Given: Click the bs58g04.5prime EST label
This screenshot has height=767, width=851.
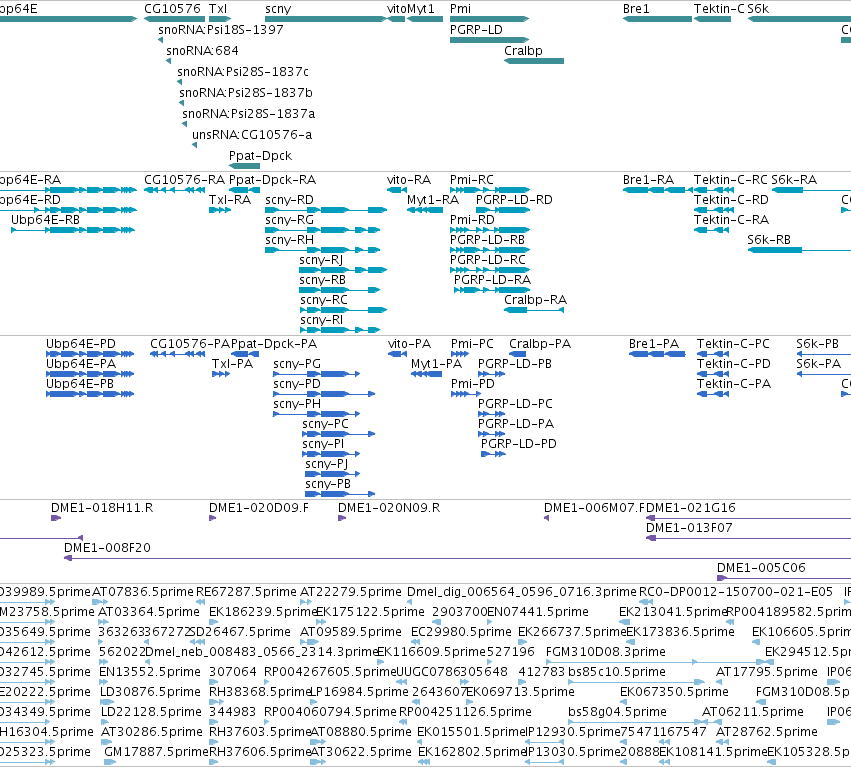Looking at the screenshot, I should point(617,712).
